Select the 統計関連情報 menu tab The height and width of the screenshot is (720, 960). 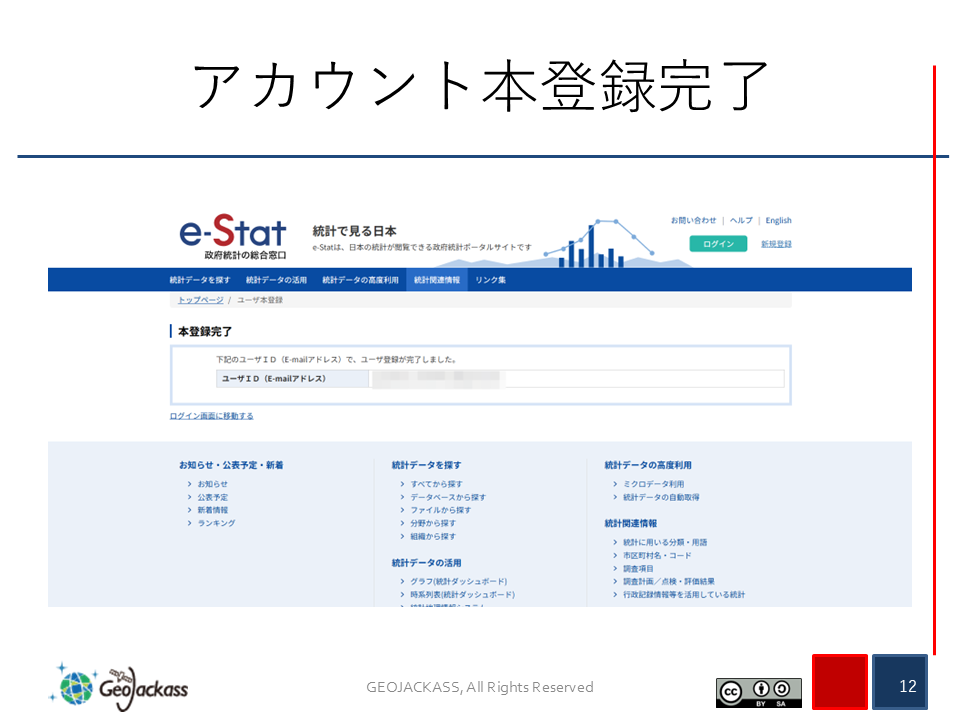[437, 280]
